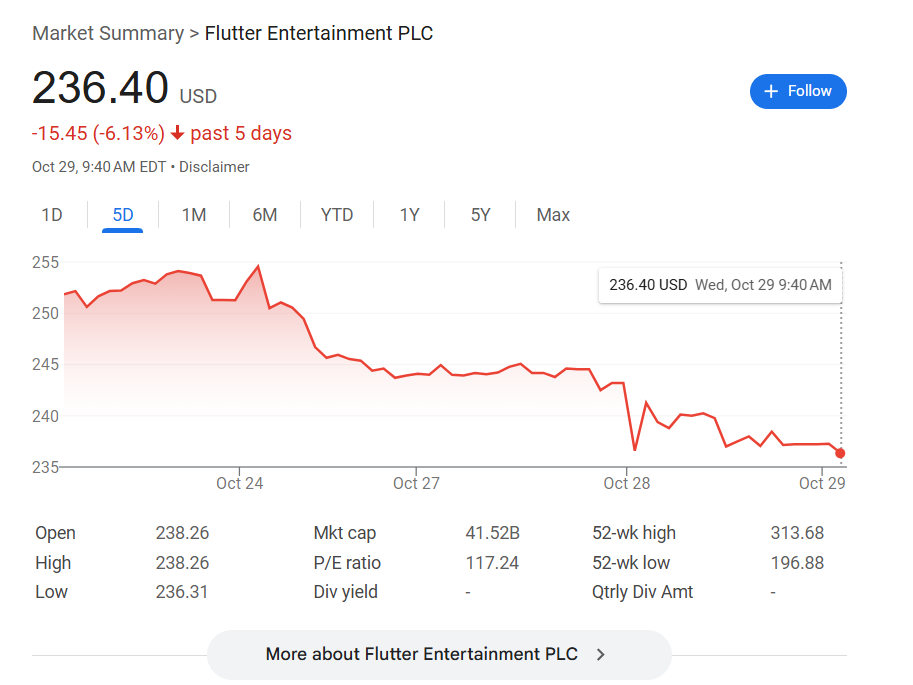Click the Oct 27 date axis label

[x=416, y=484]
